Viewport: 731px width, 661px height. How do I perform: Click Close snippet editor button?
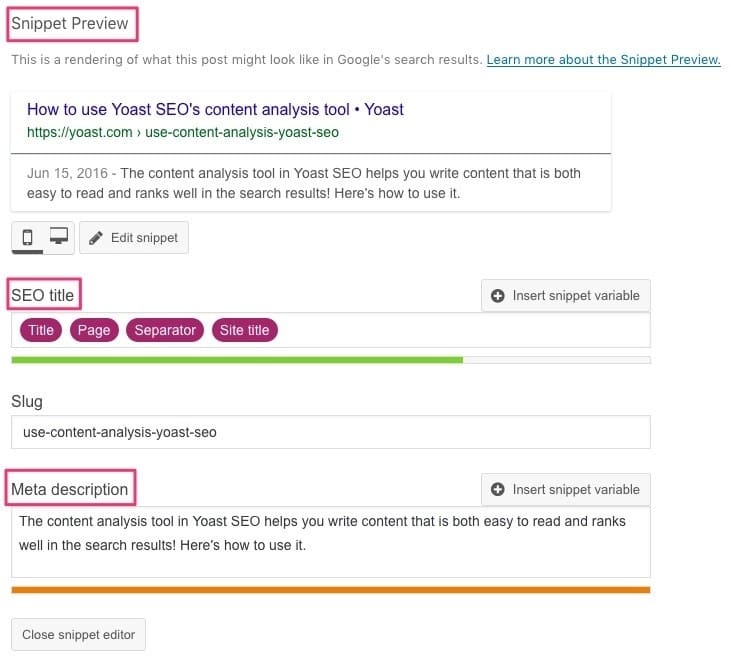[x=78, y=635]
